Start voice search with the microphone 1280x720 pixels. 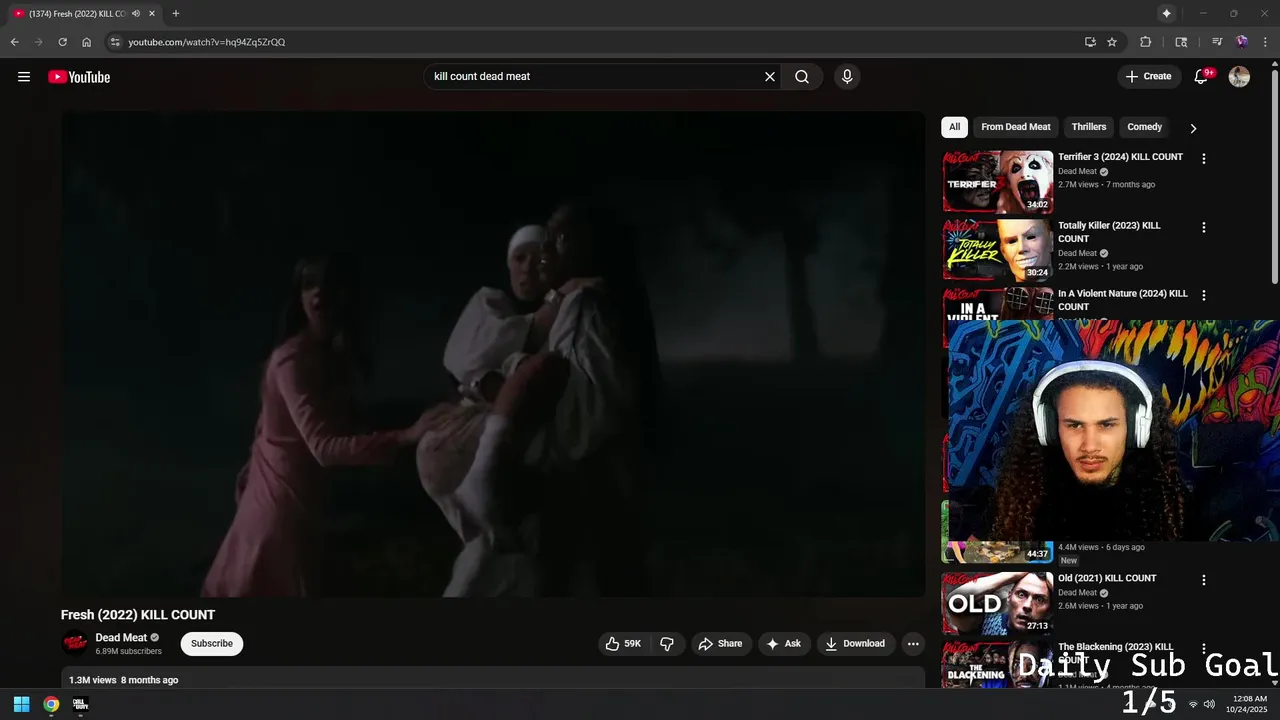tap(847, 77)
